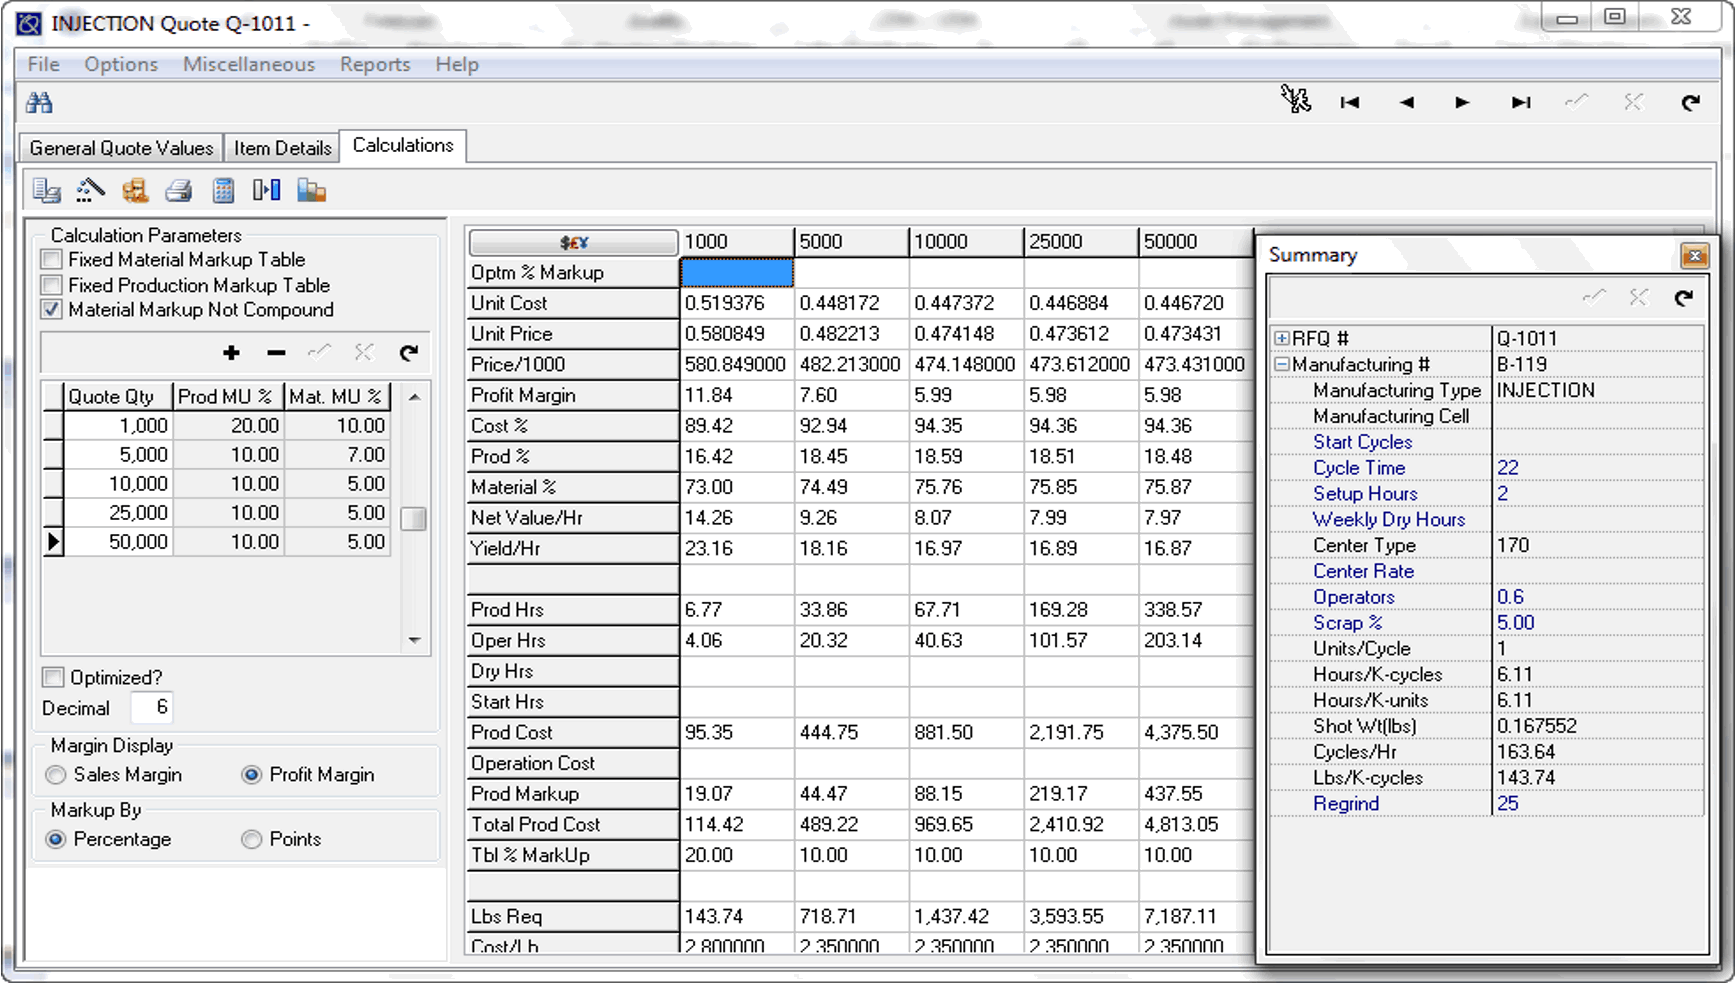Select the Sales Margin radio button
This screenshot has width=1736, height=984.
click(x=56, y=775)
